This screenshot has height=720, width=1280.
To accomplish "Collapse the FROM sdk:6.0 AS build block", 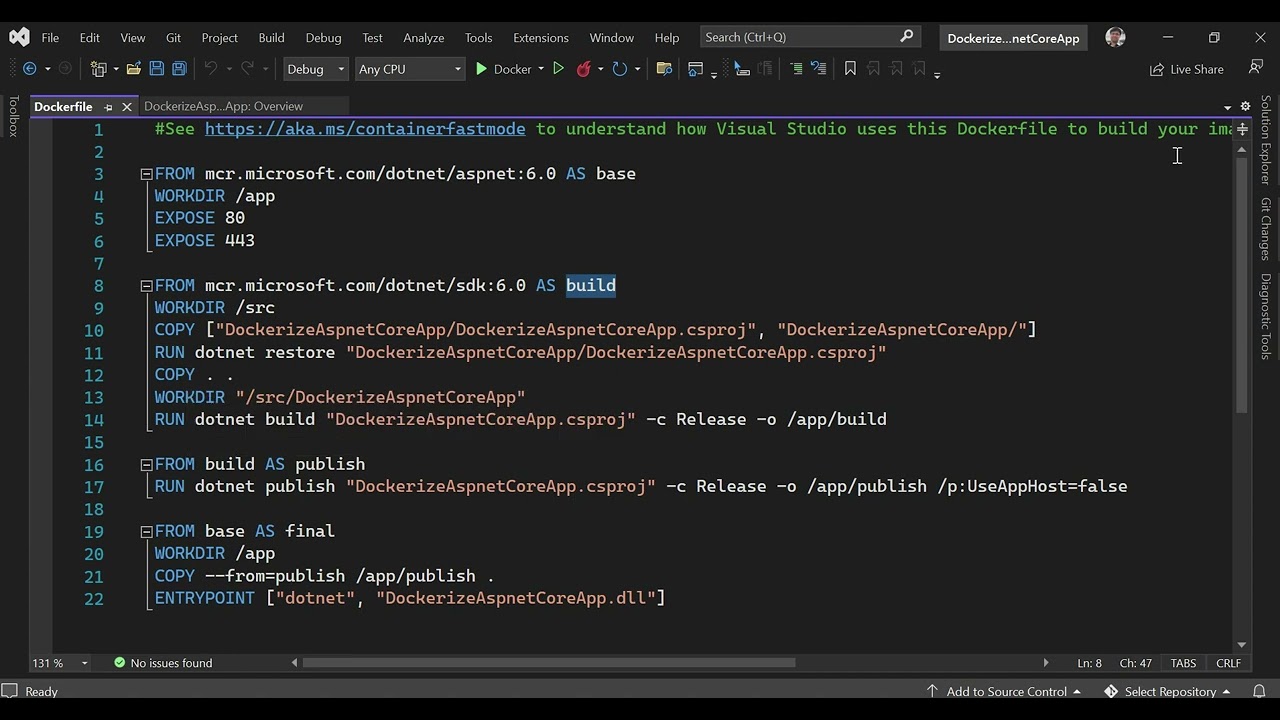I will 146,286.
